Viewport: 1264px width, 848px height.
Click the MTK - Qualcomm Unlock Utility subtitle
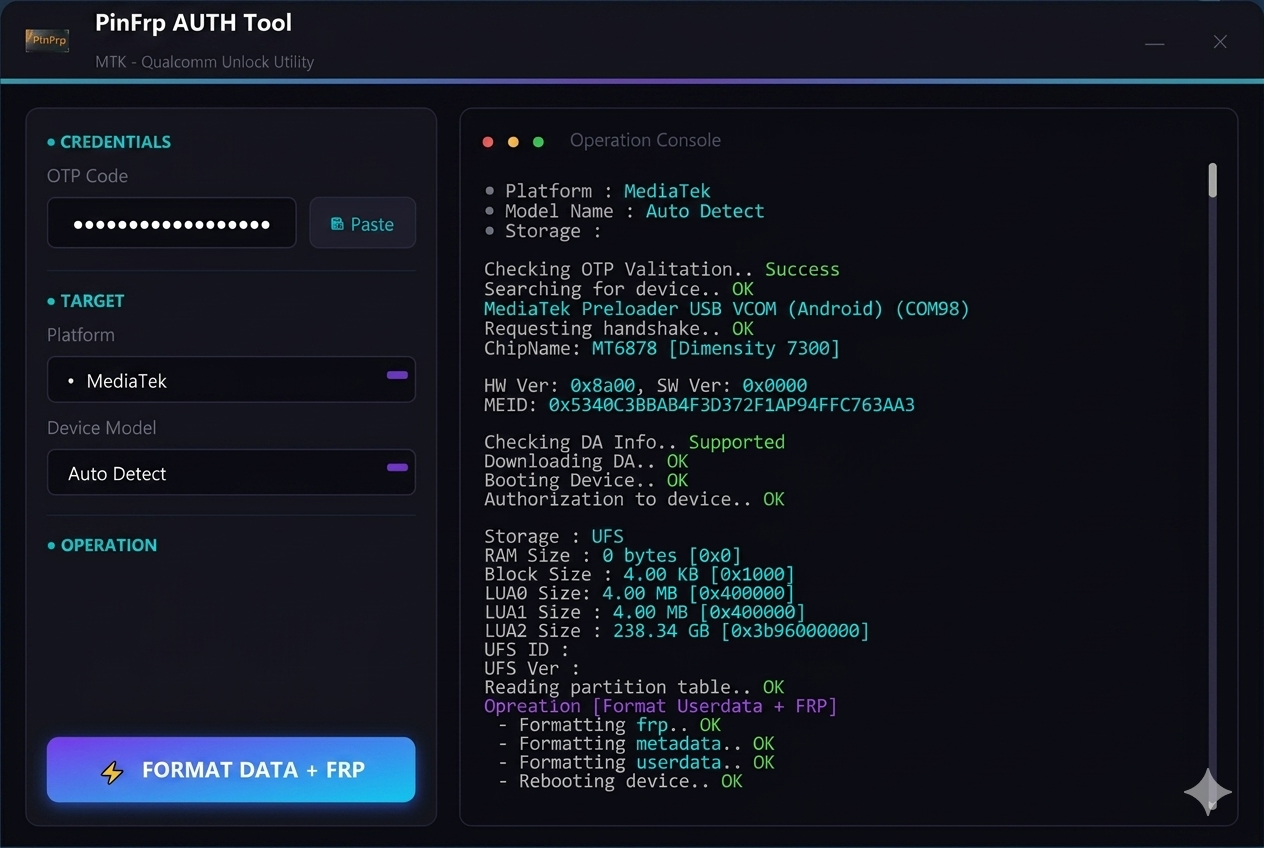[x=205, y=62]
